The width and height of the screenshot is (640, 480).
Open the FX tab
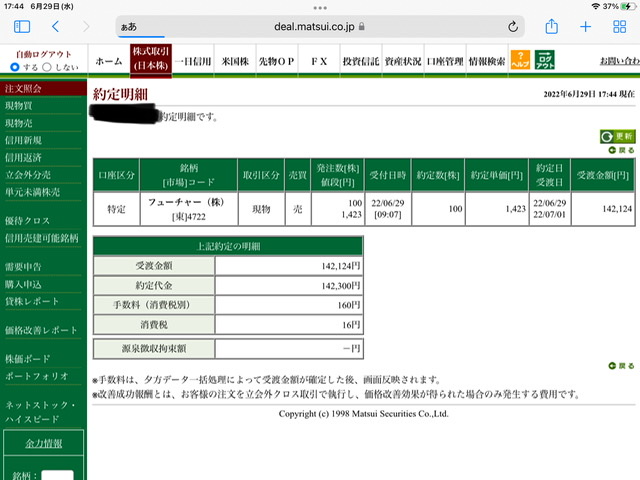319,61
